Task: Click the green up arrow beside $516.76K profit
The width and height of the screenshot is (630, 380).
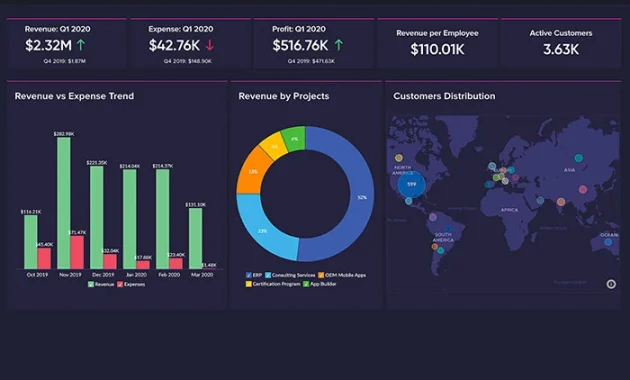Action: click(x=339, y=45)
